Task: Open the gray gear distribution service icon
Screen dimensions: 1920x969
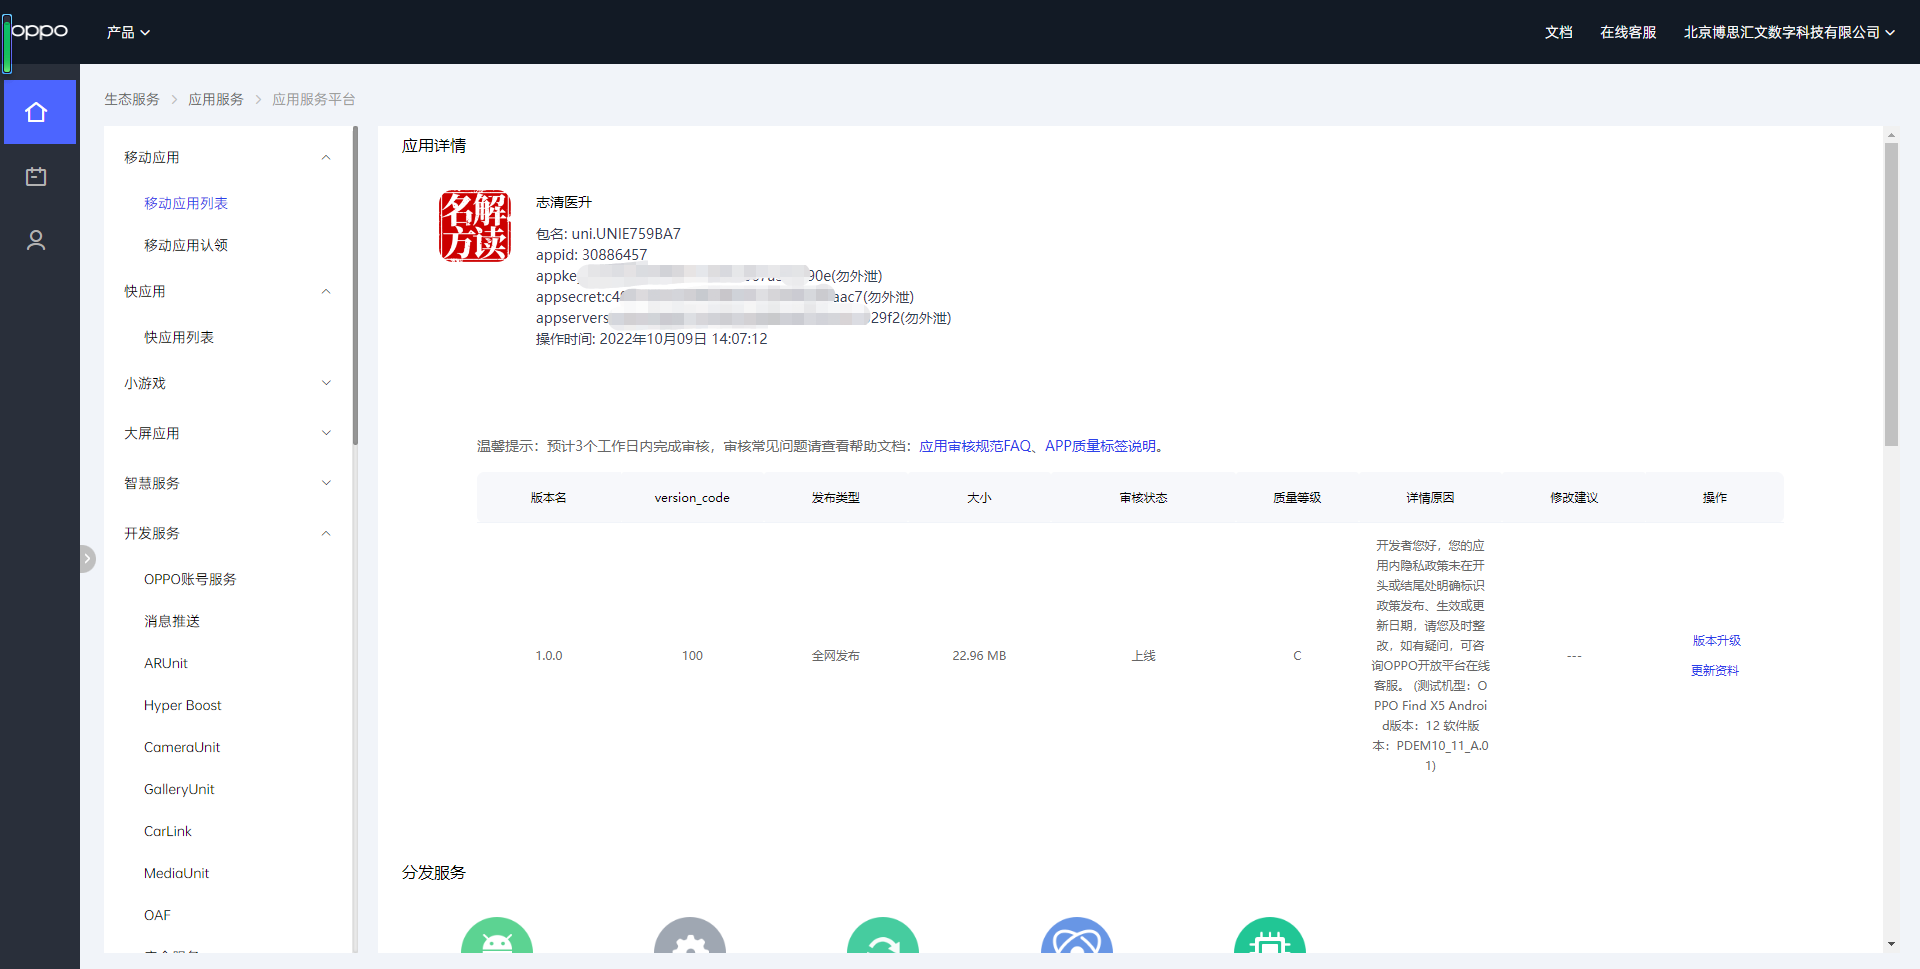Action: pyautogui.click(x=690, y=935)
